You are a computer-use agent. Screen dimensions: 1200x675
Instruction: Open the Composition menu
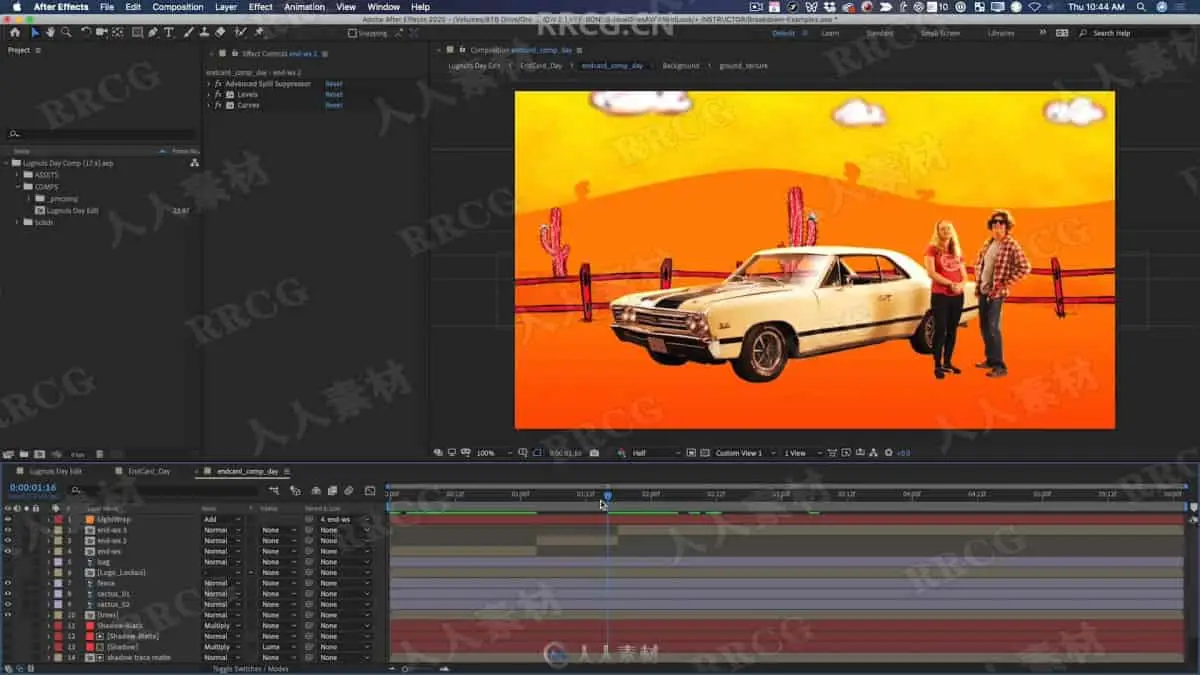(178, 7)
